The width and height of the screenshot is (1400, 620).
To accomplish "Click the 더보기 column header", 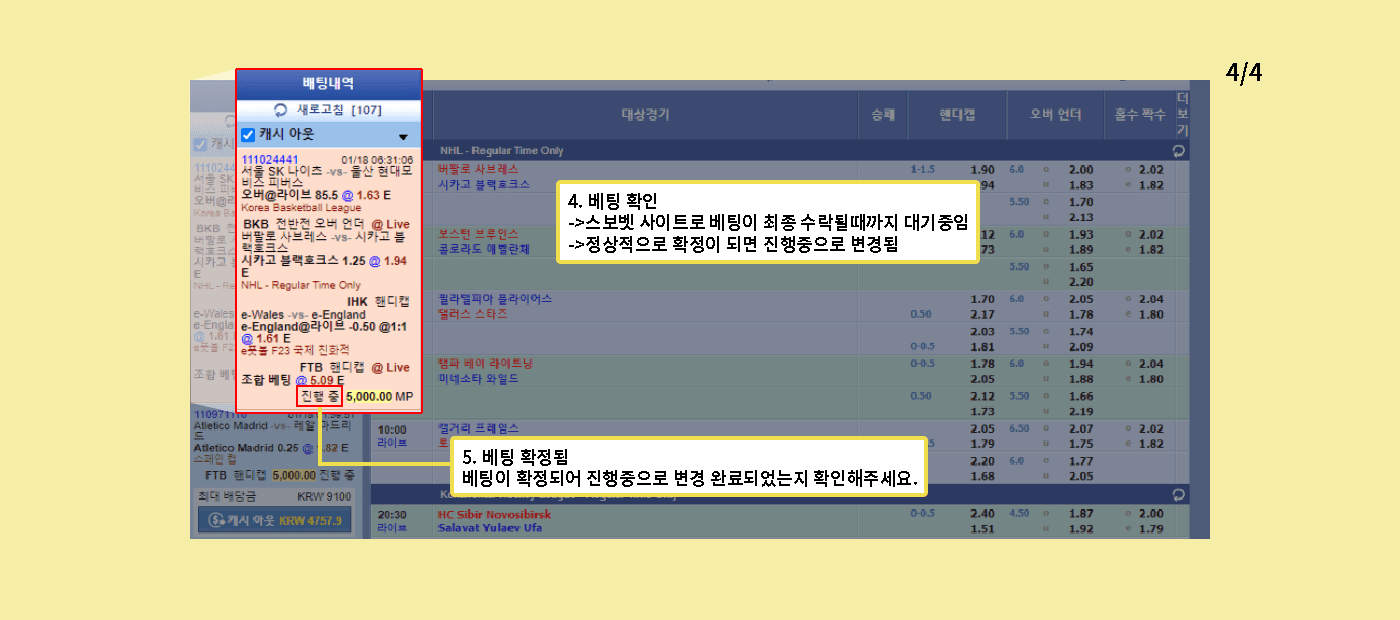I will (1182, 114).
